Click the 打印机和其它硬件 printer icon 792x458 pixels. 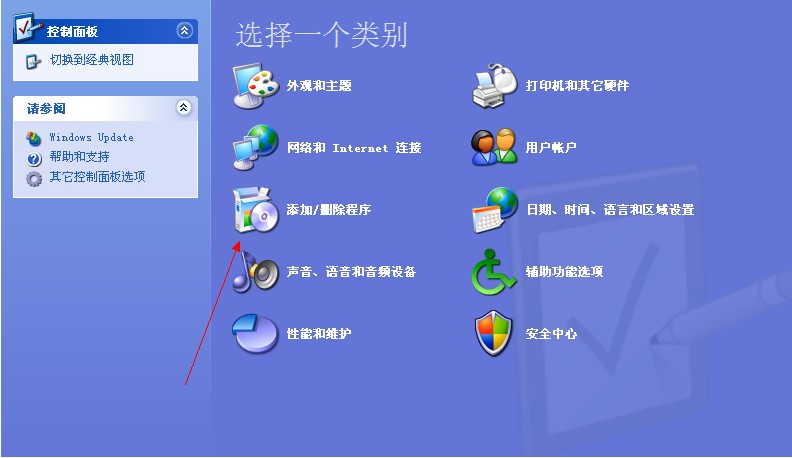pyautogui.click(x=495, y=85)
